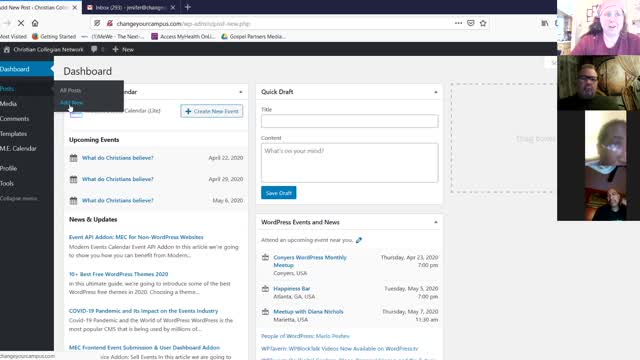Click calendar icon beside April 22 event
The width and height of the screenshot is (640, 360).
click(x=73, y=158)
